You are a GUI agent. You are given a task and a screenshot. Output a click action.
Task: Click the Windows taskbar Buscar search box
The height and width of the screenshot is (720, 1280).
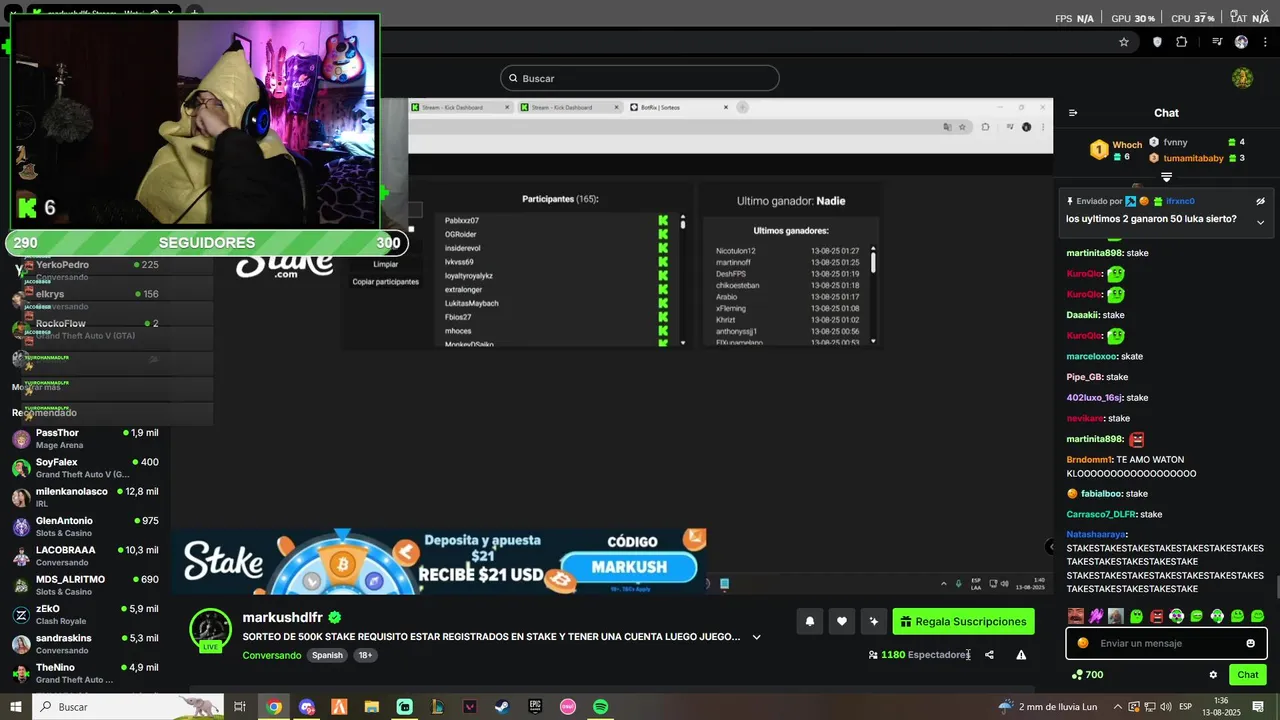pos(128,707)
